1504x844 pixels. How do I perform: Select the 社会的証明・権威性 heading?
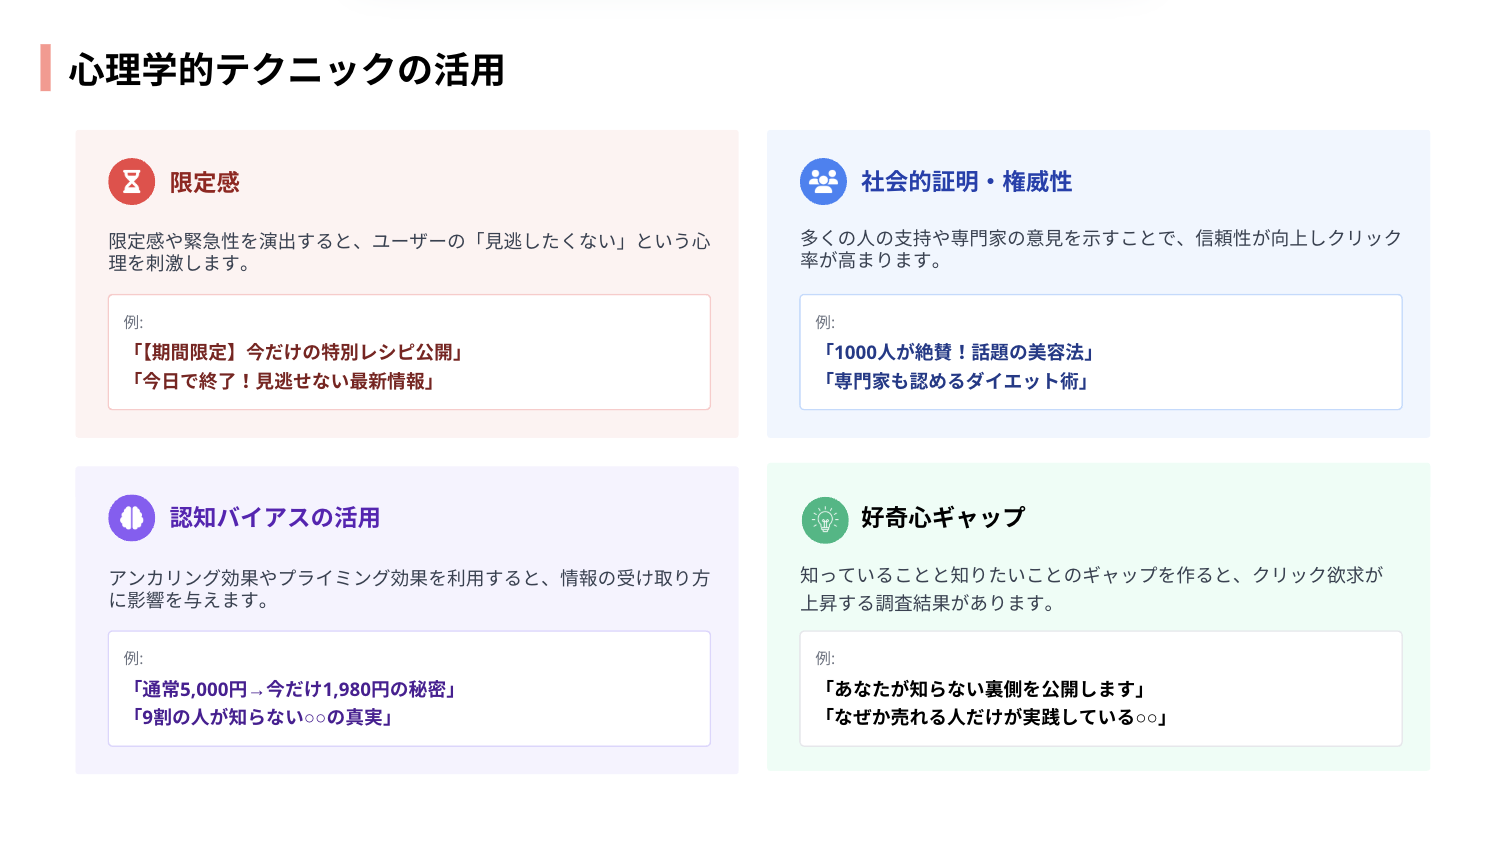coord(966,182)
